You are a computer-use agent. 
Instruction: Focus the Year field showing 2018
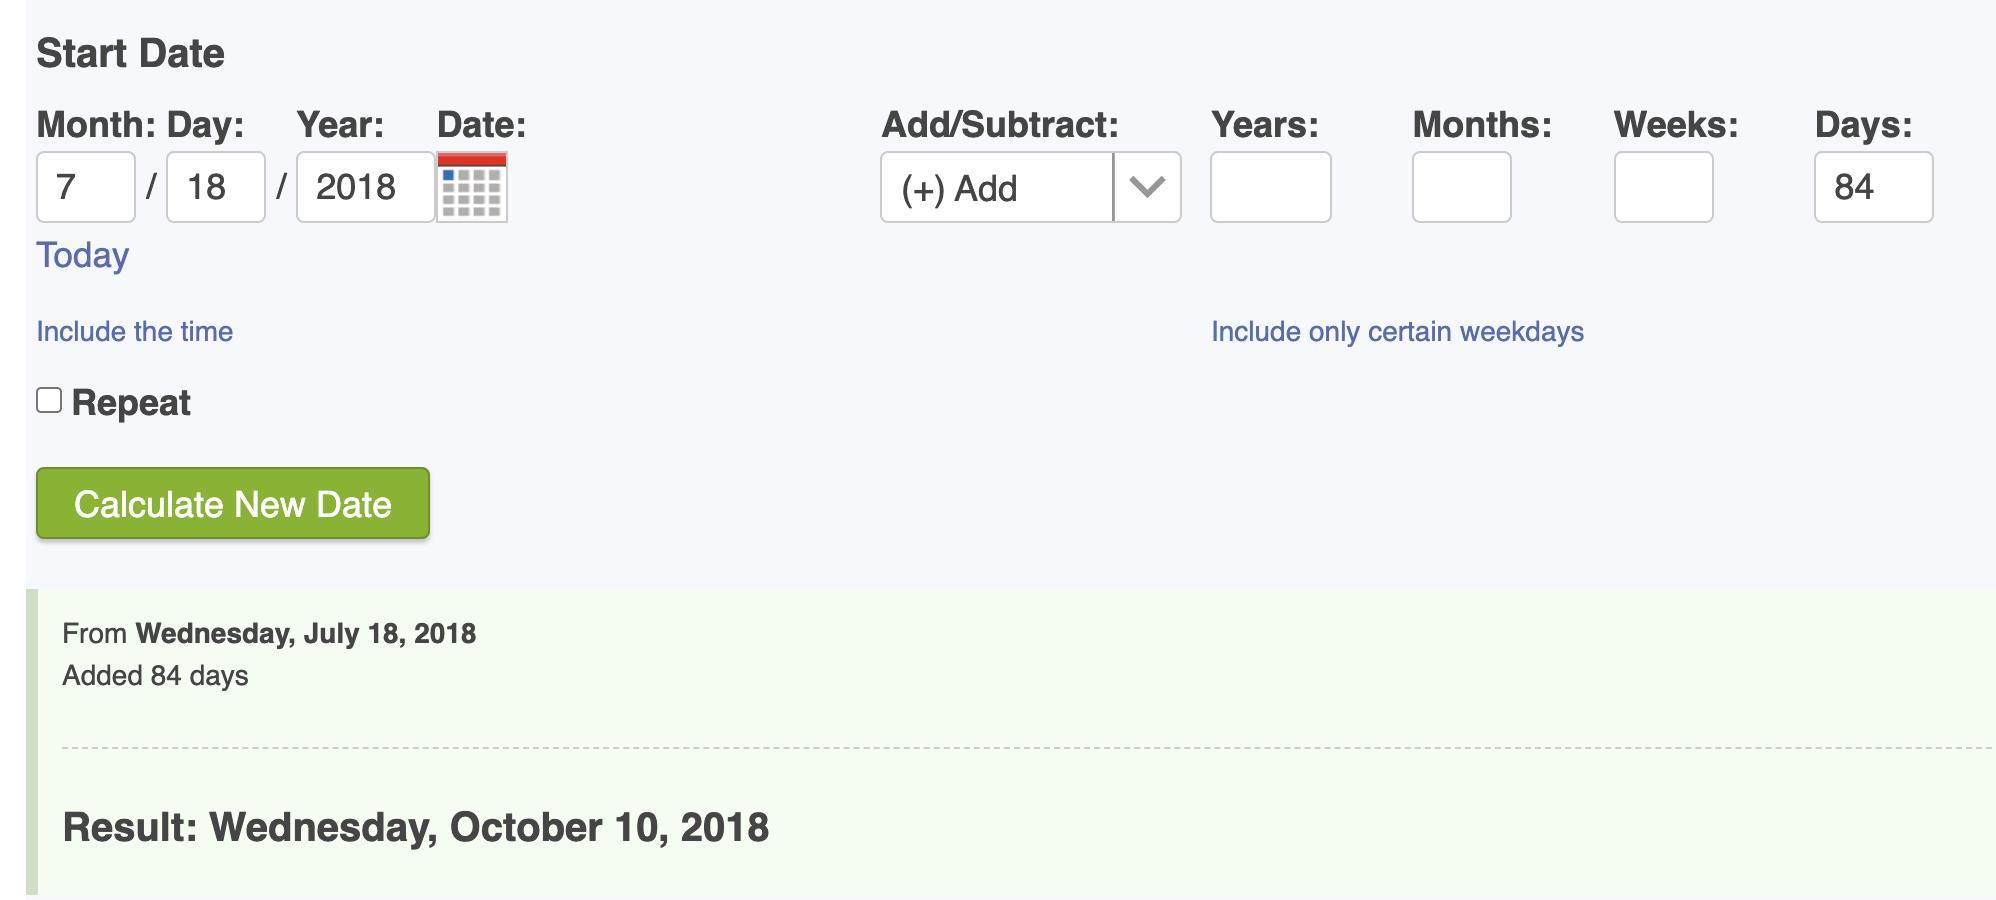point(366,187)
